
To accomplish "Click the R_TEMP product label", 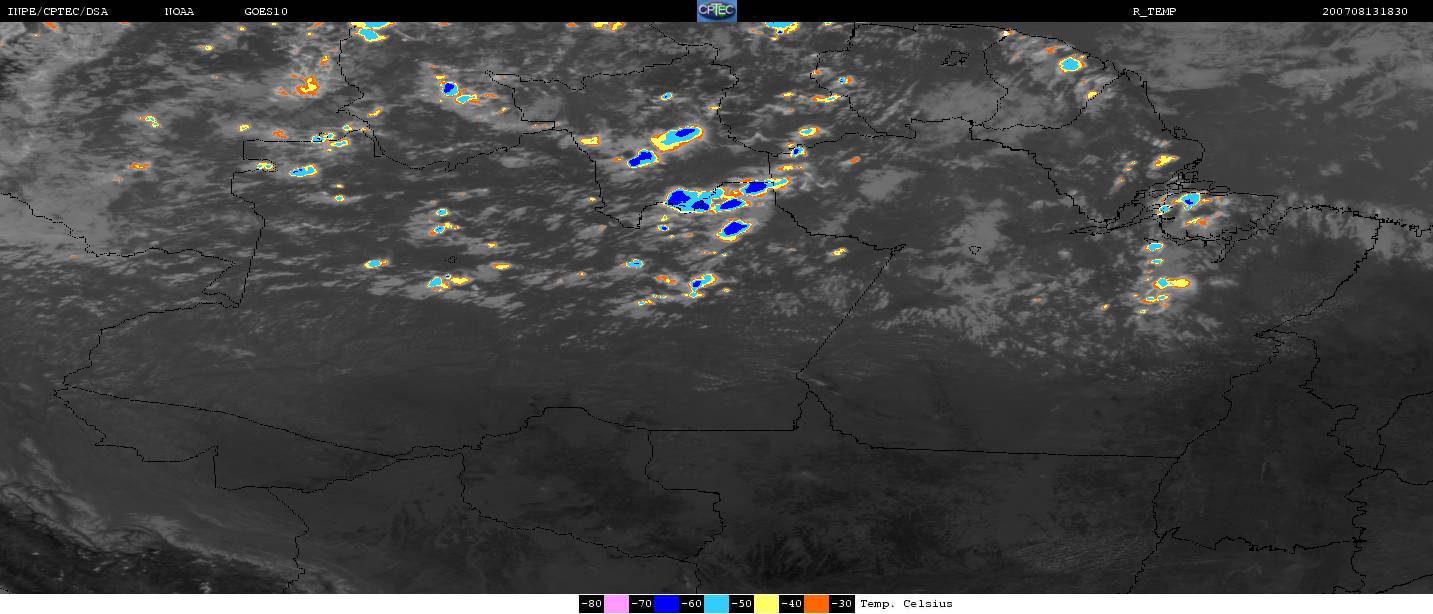I will 1154,12.
